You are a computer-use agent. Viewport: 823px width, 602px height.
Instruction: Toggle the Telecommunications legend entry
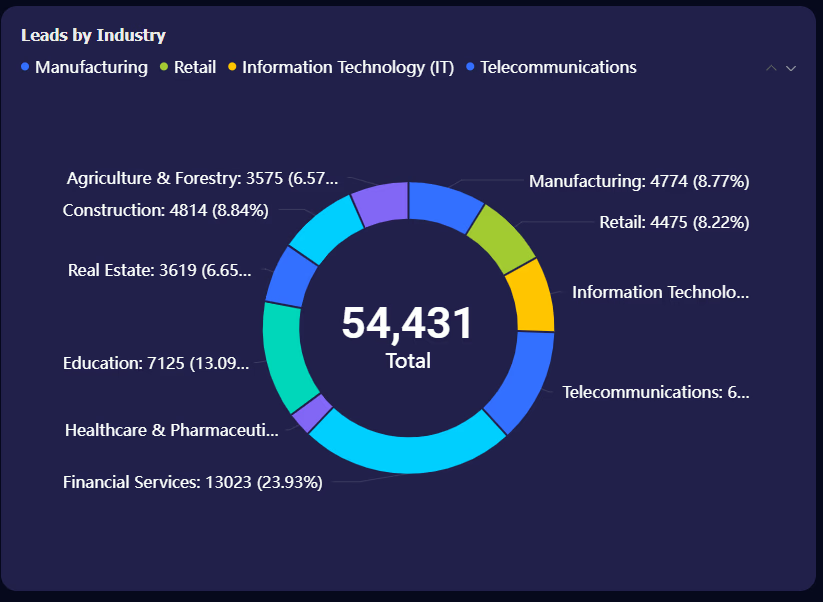click(552, 67)
